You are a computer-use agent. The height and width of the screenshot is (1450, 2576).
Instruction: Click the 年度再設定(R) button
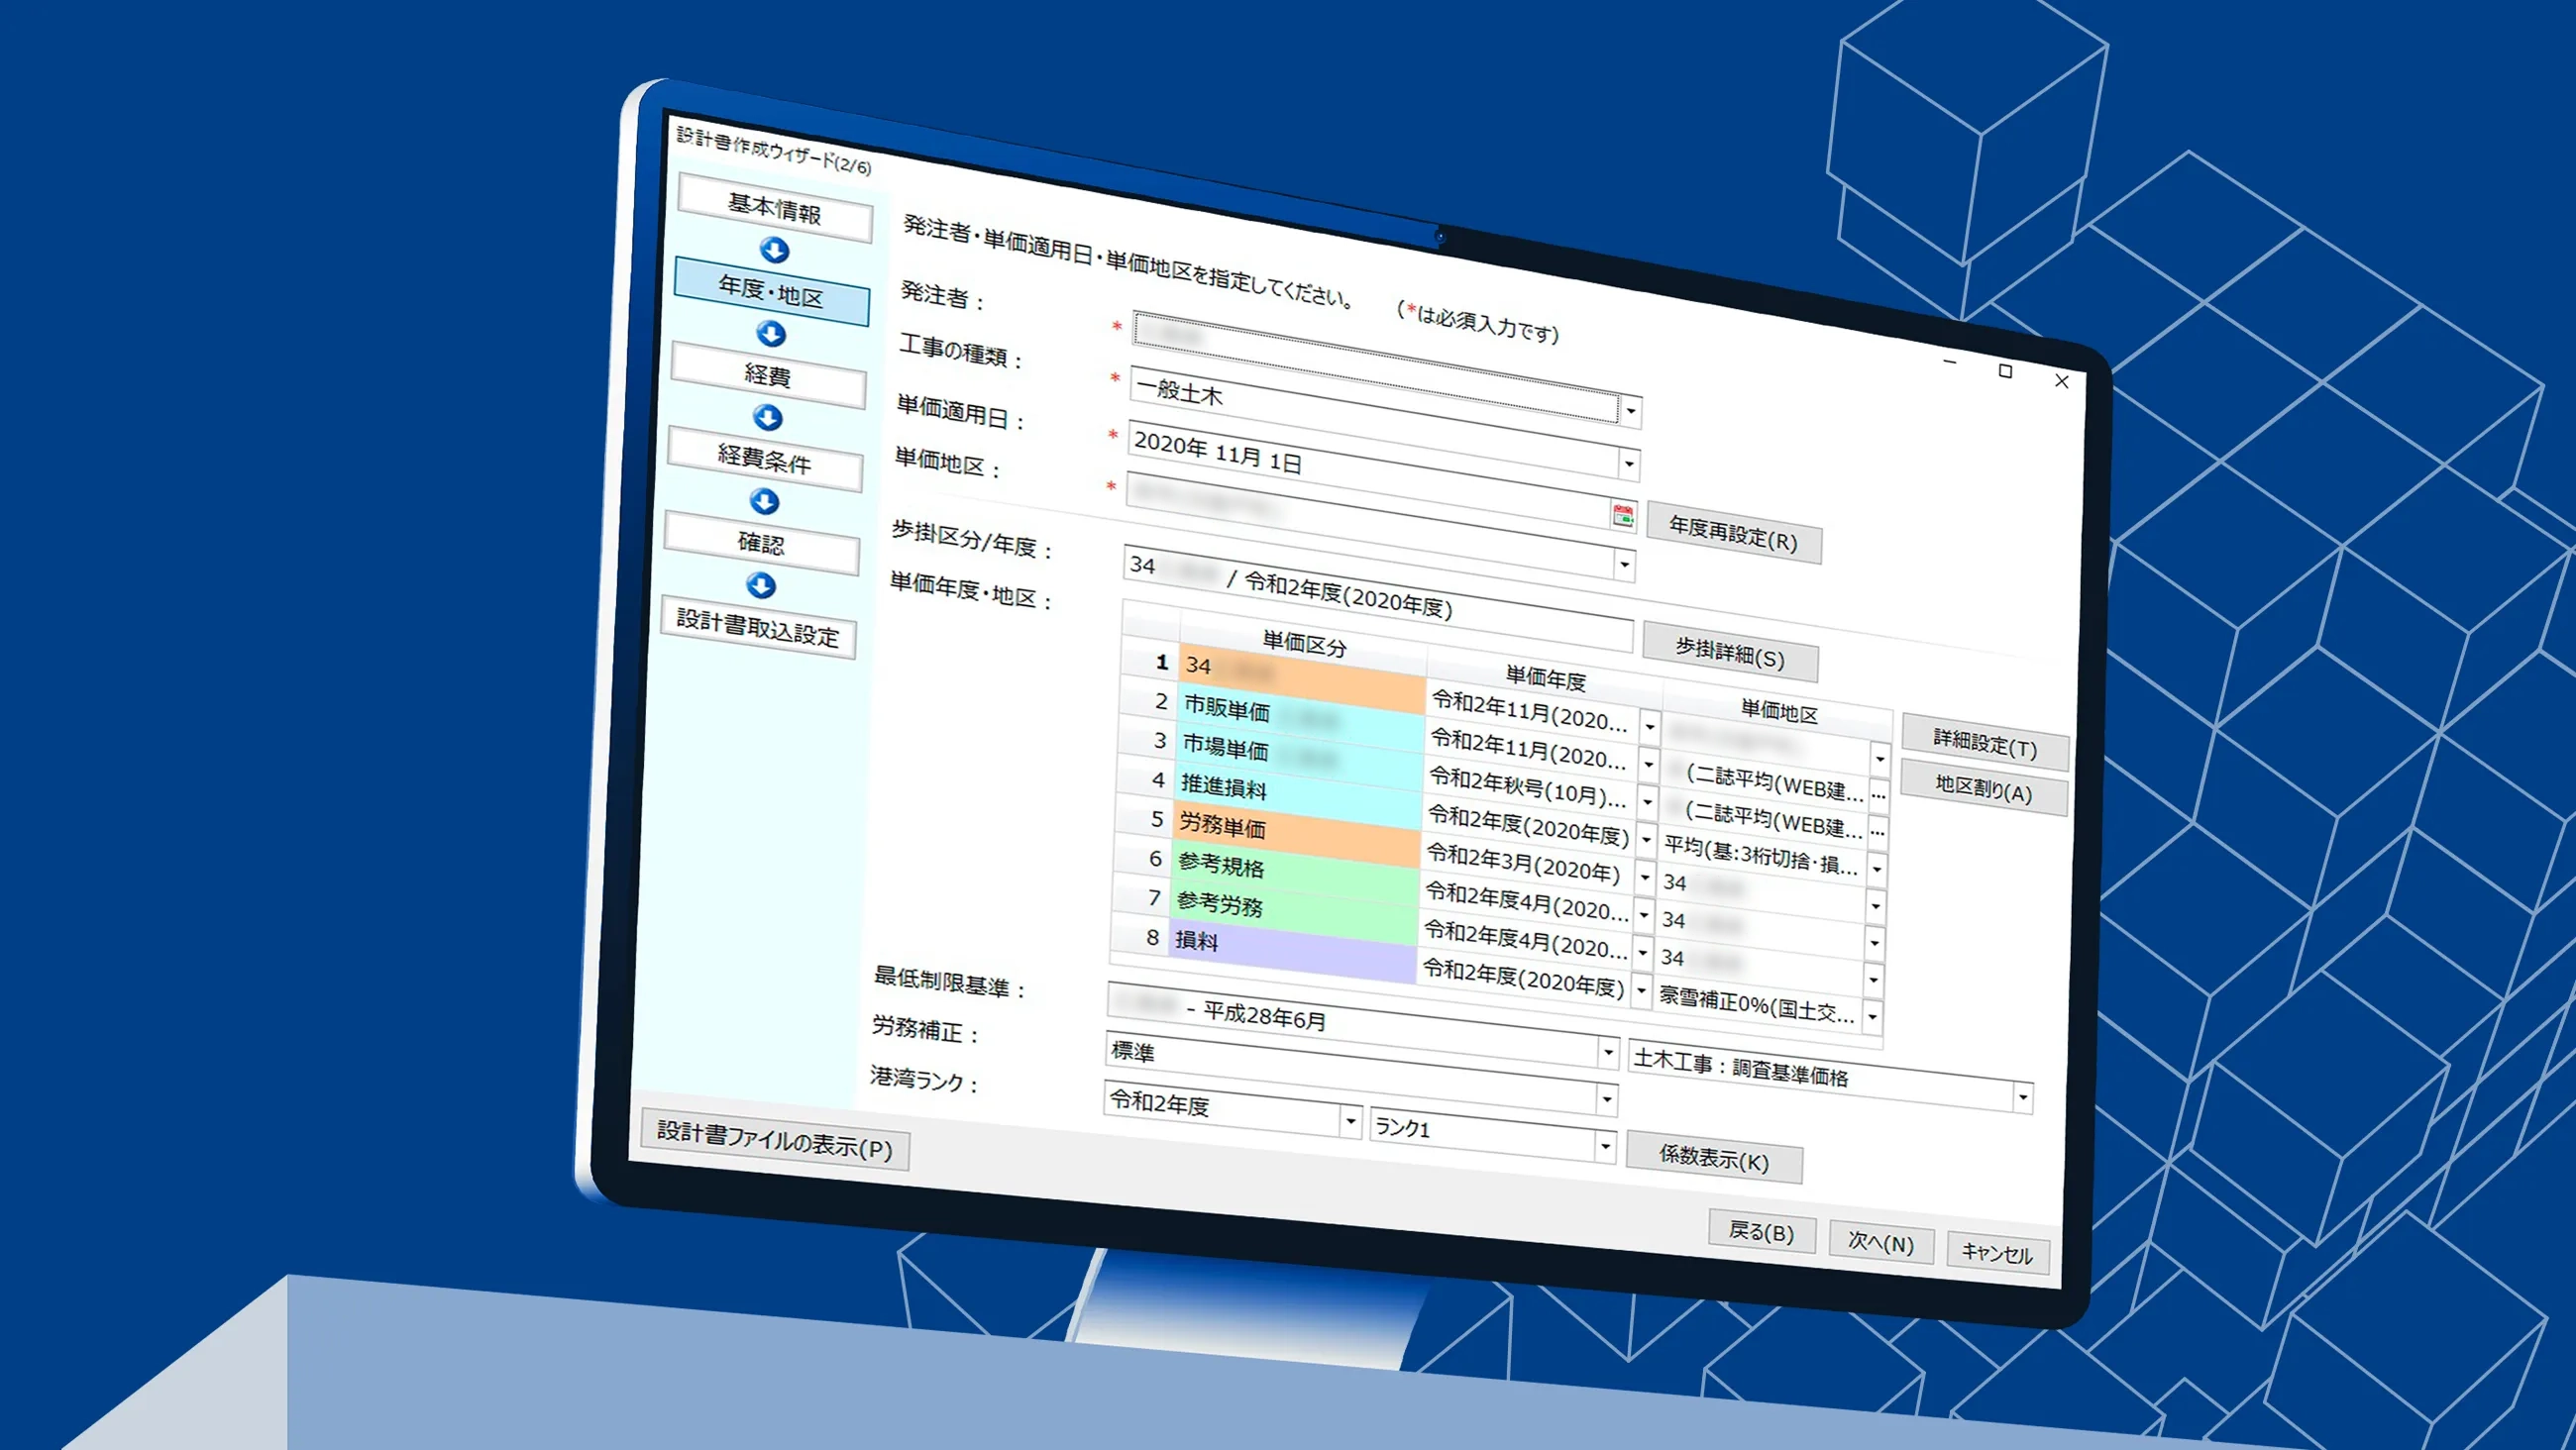(1733, 534)
